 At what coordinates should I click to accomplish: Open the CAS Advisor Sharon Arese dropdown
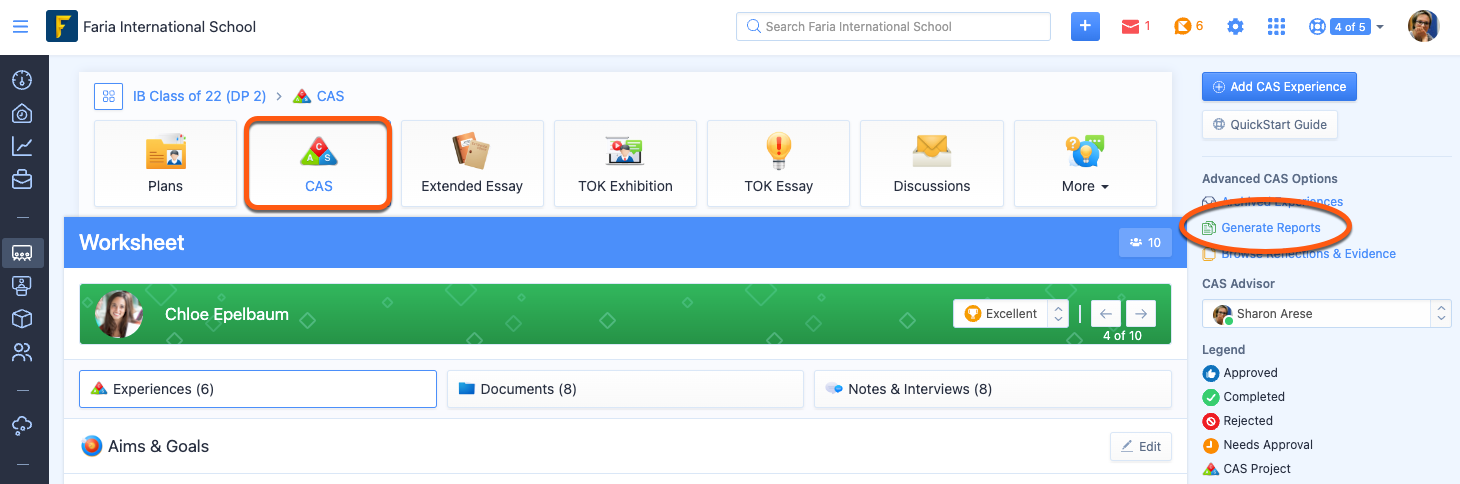tap(1326, 314)
